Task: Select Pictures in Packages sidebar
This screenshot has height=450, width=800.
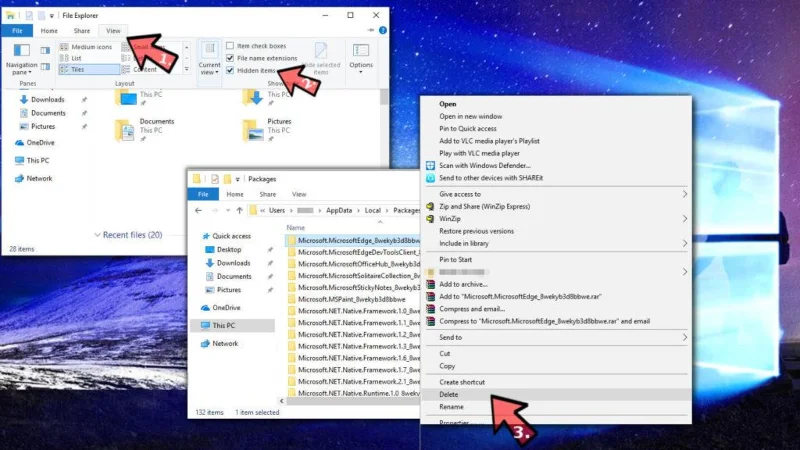Action: (223, 289)
